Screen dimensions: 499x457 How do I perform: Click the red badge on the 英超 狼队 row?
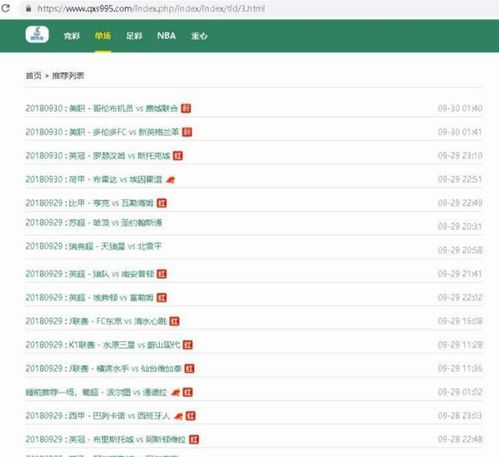[x=162, y=274]
